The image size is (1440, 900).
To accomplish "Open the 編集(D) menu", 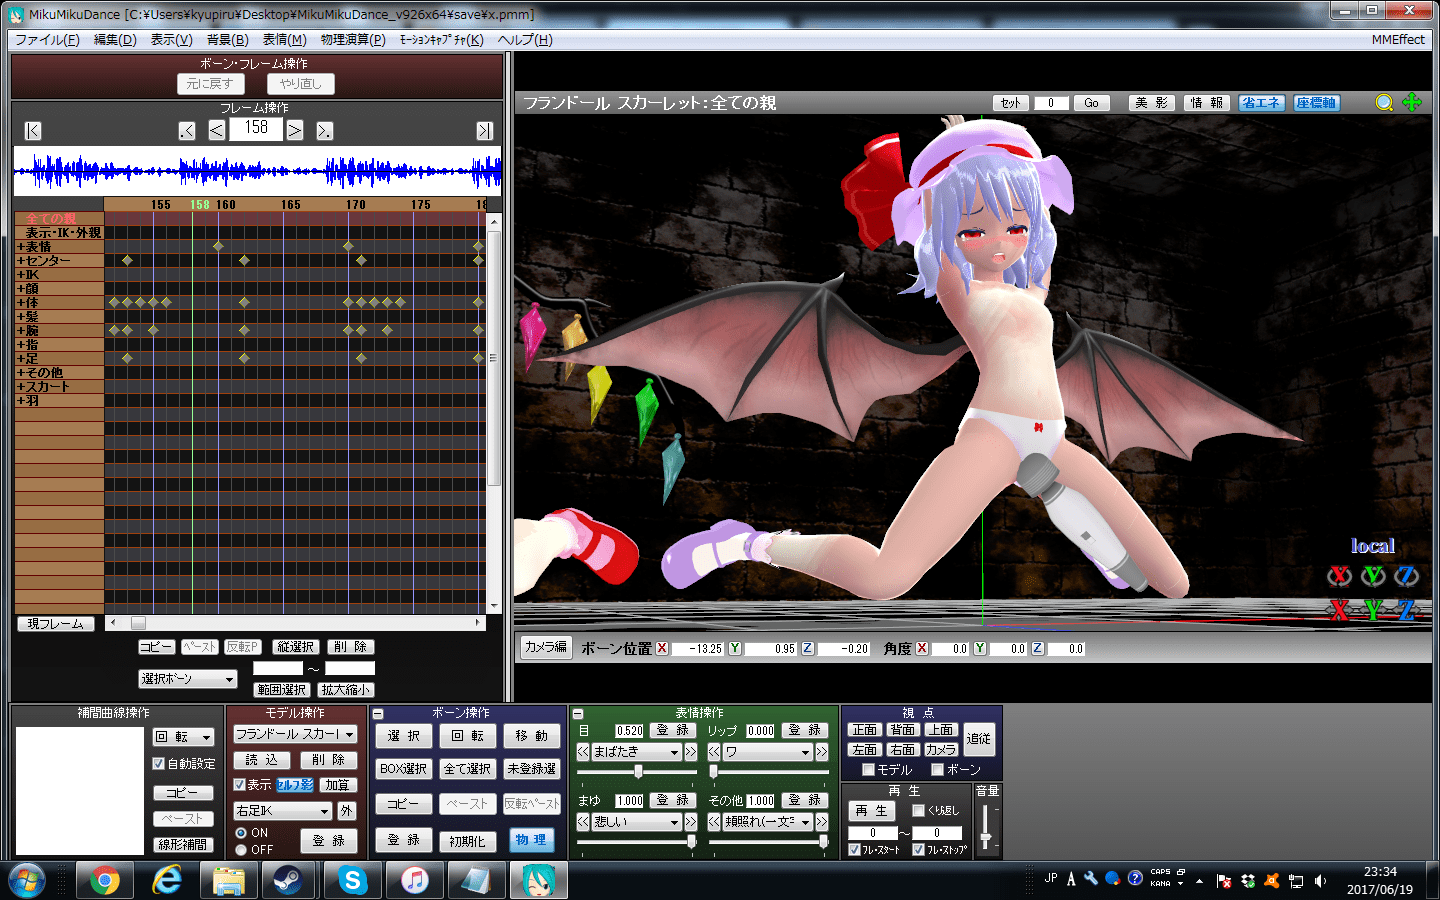I will click(x=115, y=40).
